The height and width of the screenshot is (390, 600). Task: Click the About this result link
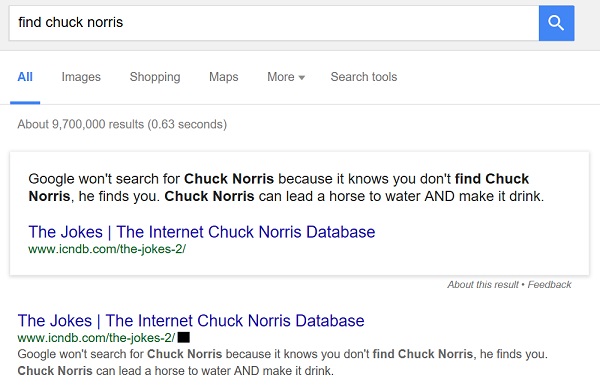pos(483,284)
